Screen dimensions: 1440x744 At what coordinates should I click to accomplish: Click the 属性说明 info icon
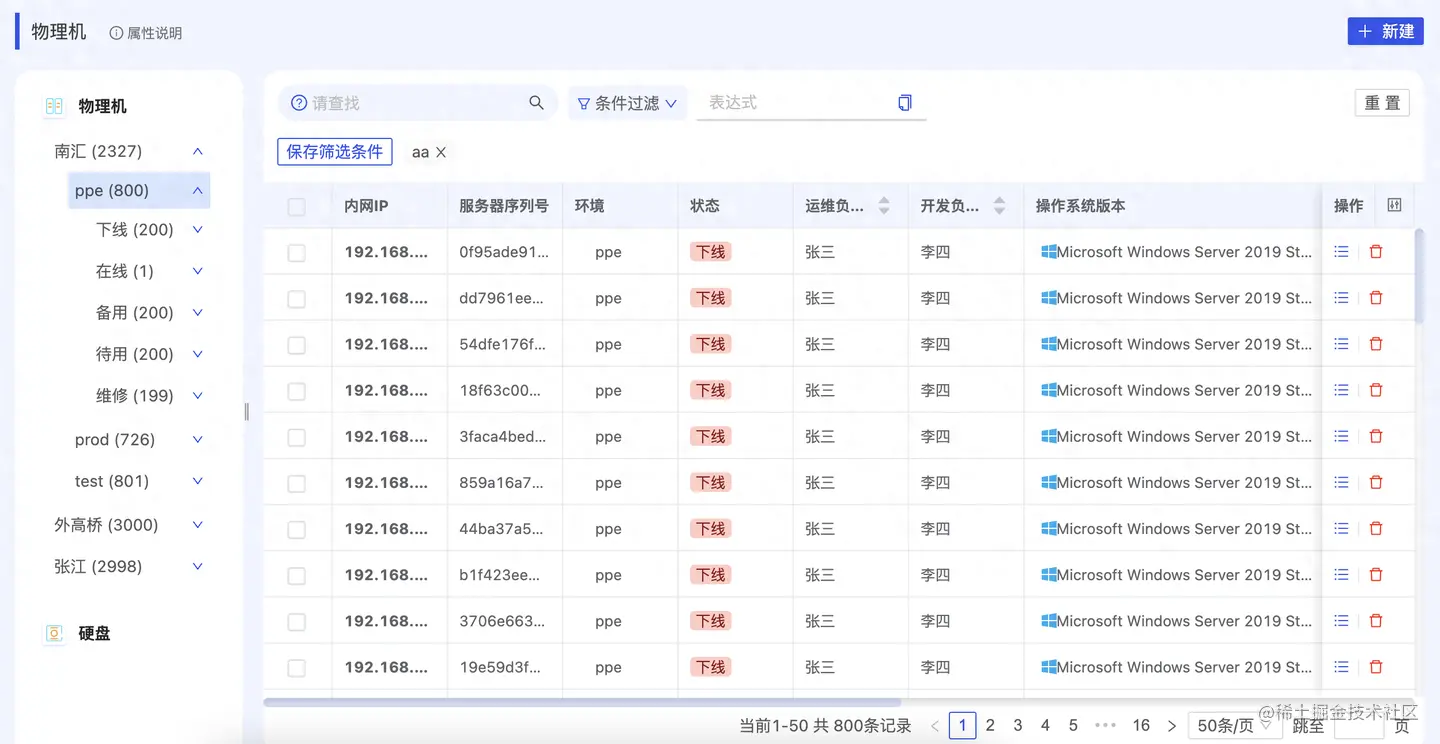tap(116, 33)
